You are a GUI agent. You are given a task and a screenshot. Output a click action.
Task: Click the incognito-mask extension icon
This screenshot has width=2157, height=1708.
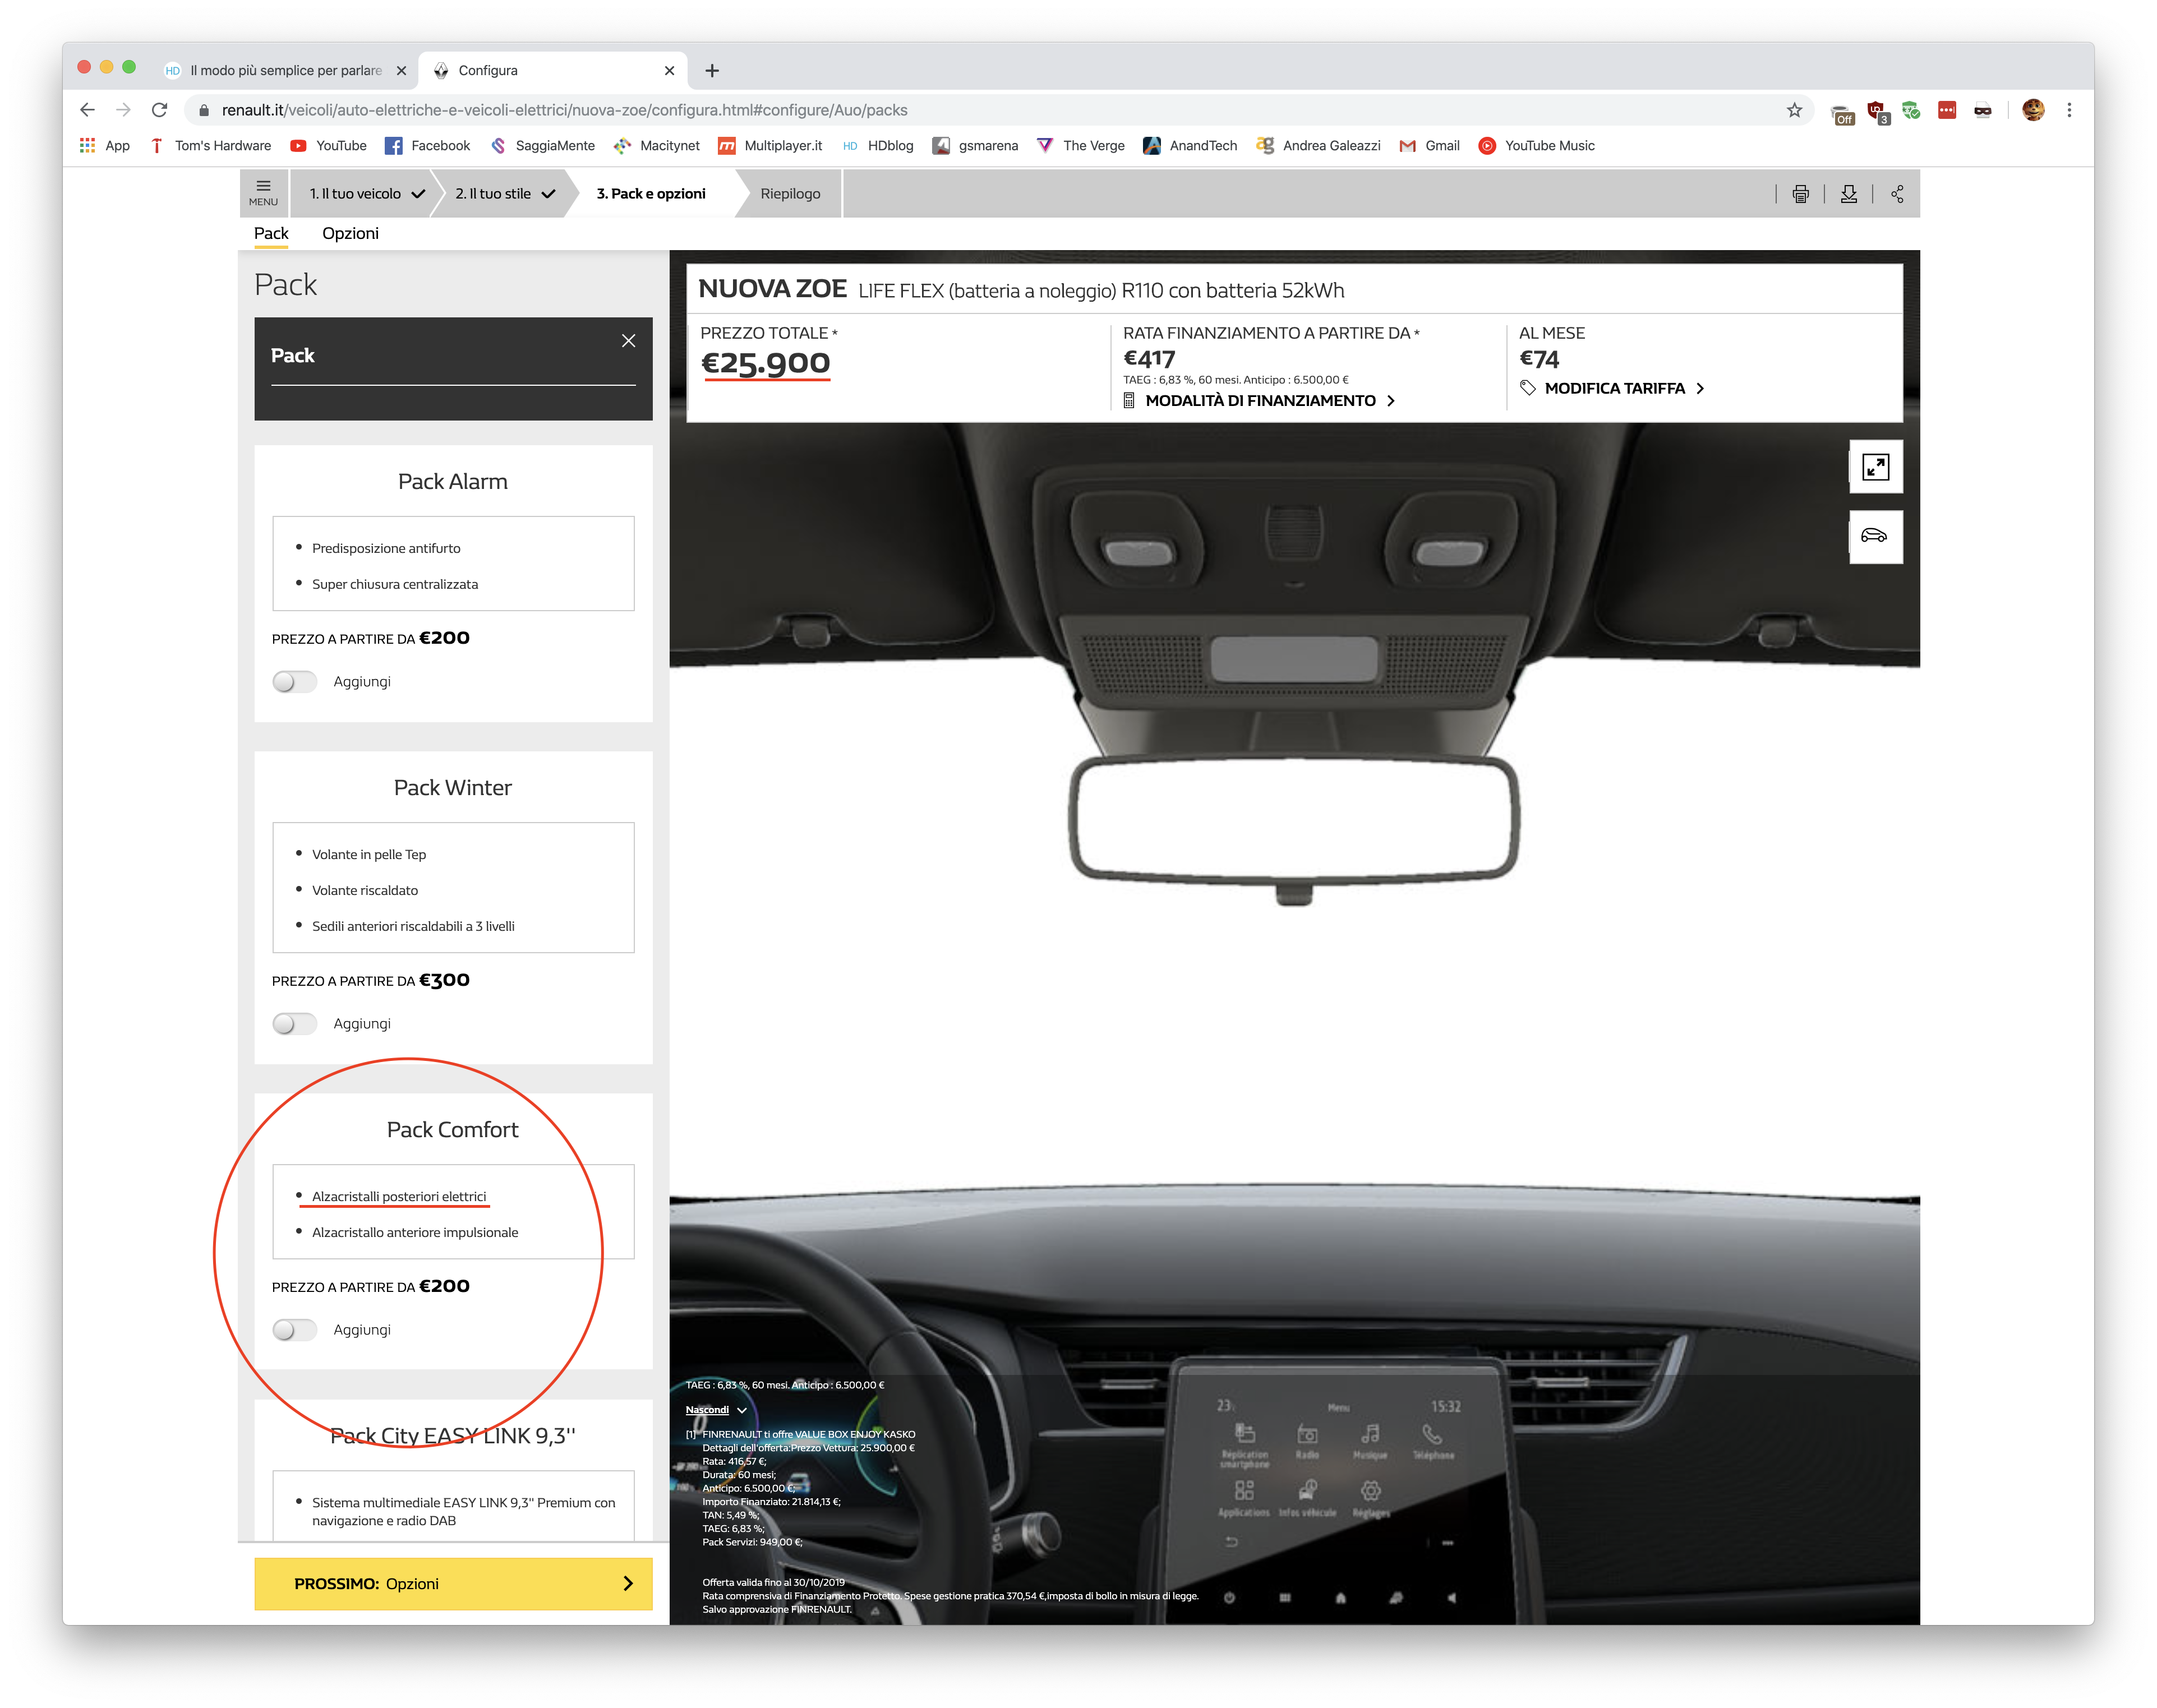pos(1982,110)
